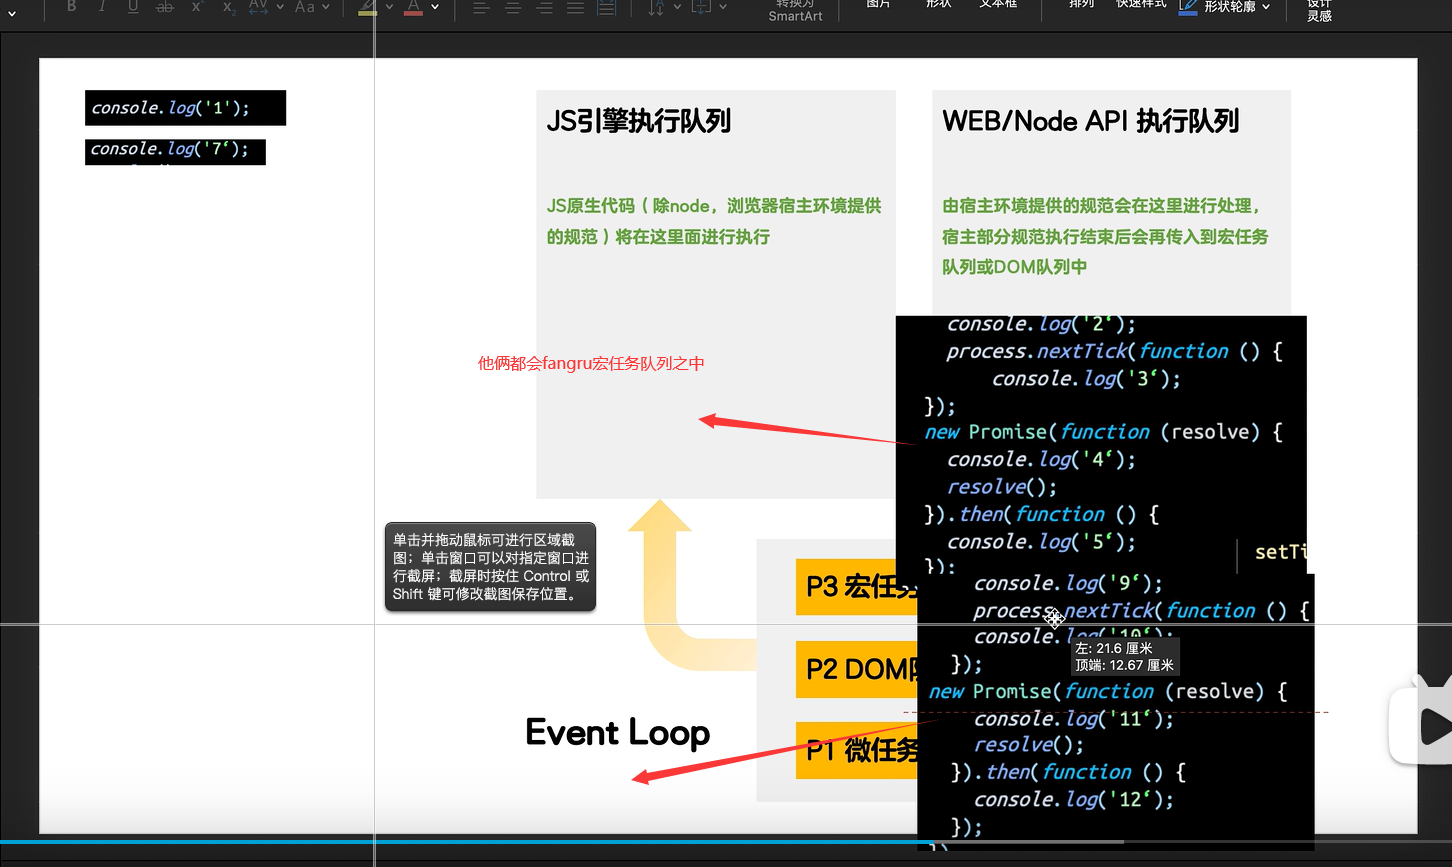Click the 形状 shapes button
This screenshot has height=867, width=1452.
tap(938, 5)
